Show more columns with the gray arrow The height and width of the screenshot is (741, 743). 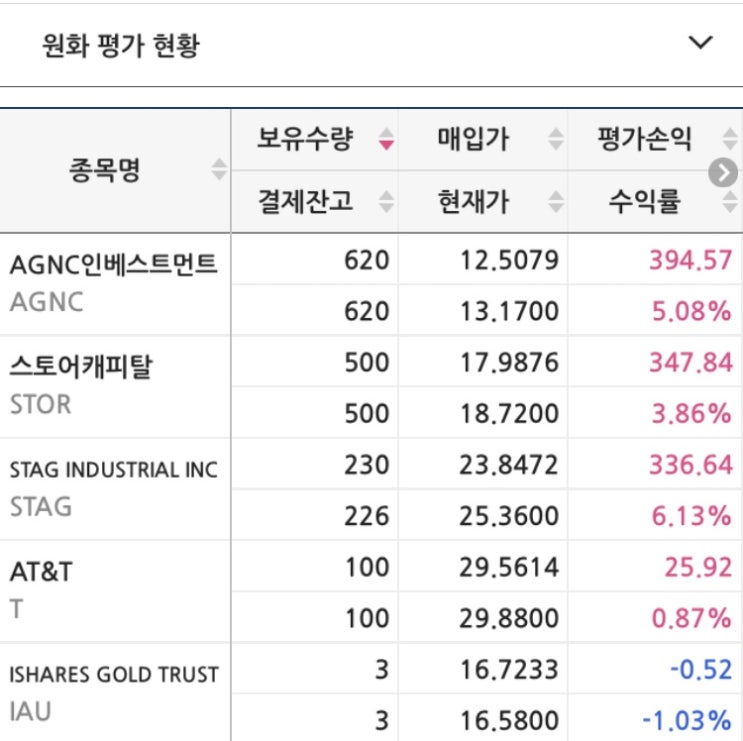(723, 173)
